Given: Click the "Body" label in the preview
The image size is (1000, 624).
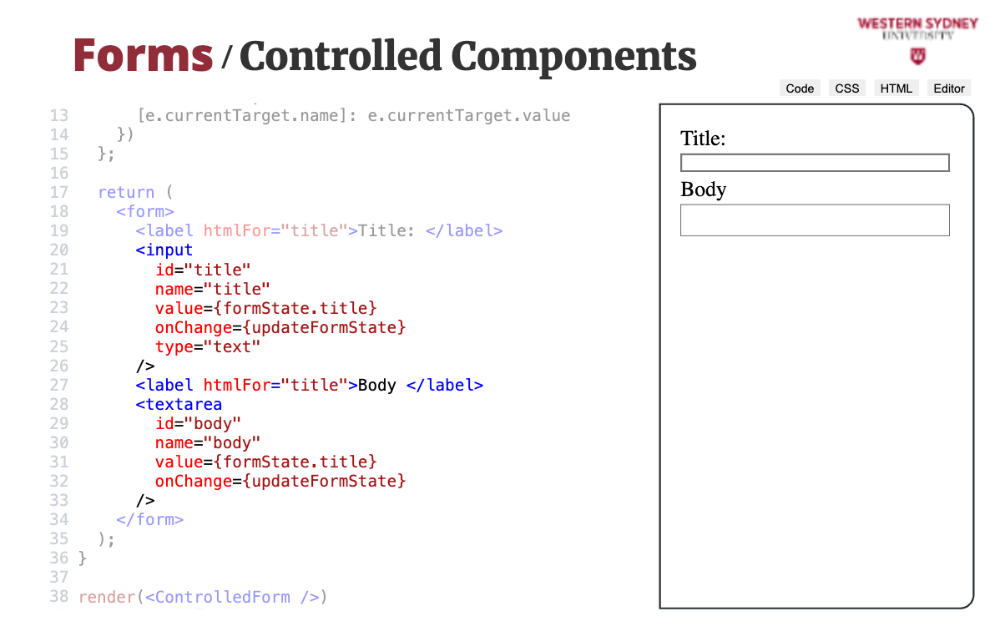Looking at the screenshot, I should (703, 190).
